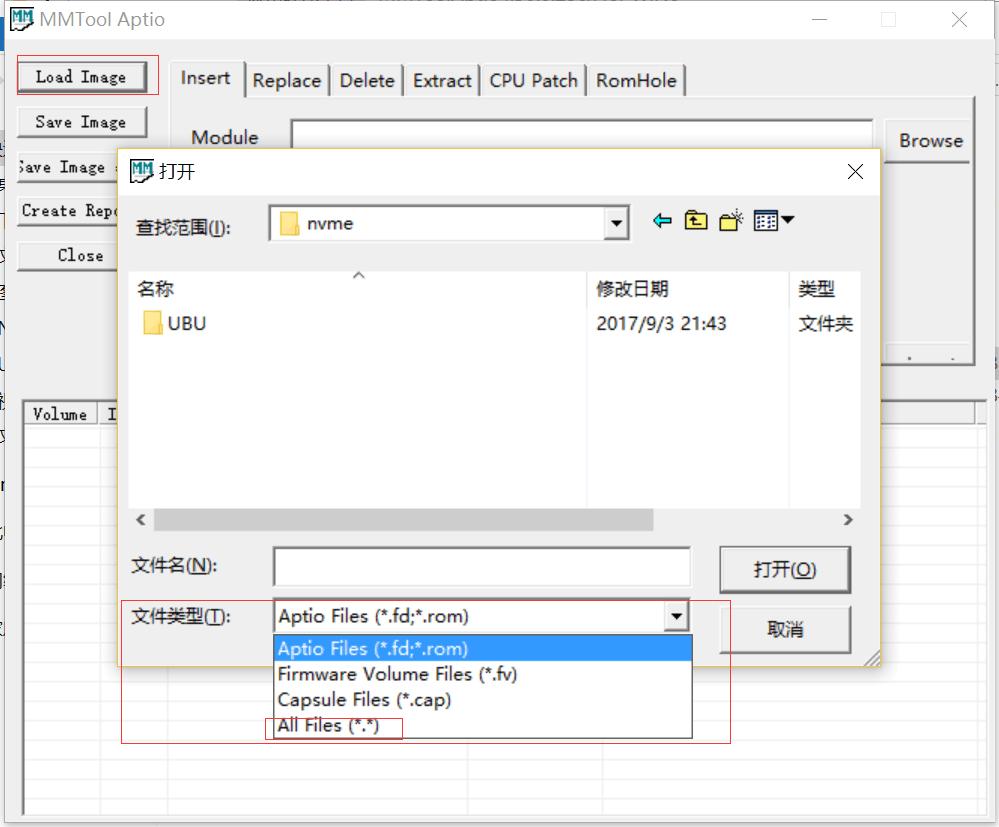Open the view menu icon in dialog

click(x=773, y=221)
